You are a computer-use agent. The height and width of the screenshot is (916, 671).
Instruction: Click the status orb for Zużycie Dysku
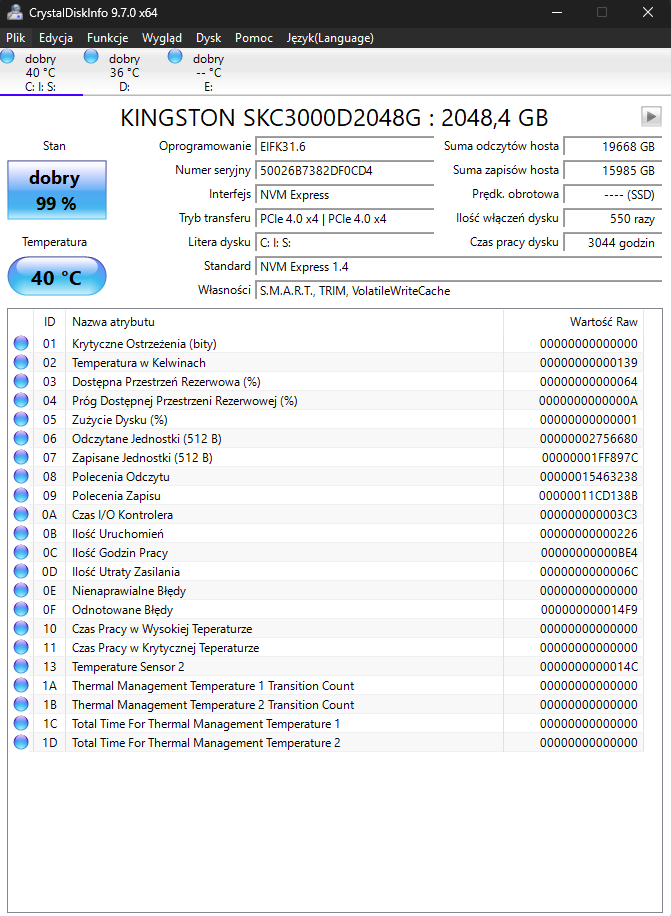point(21,419)
